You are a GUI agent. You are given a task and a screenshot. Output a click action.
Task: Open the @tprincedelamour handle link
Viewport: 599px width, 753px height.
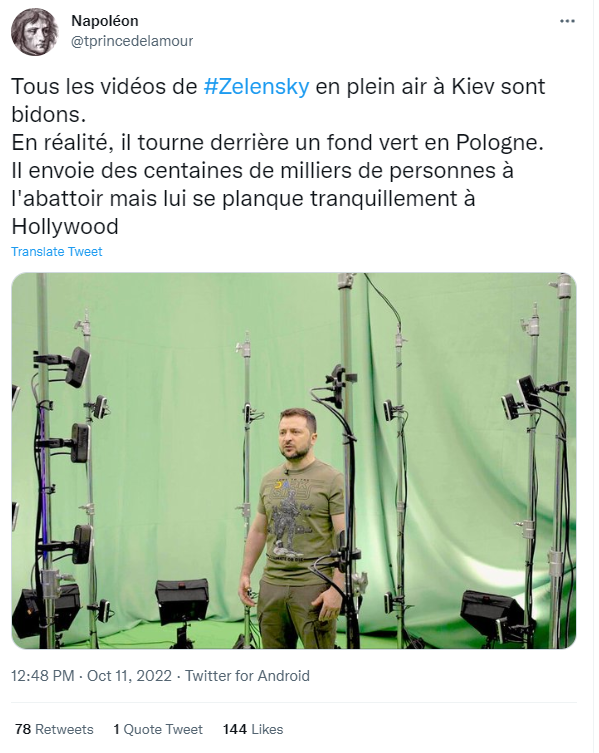coord(132,41)
